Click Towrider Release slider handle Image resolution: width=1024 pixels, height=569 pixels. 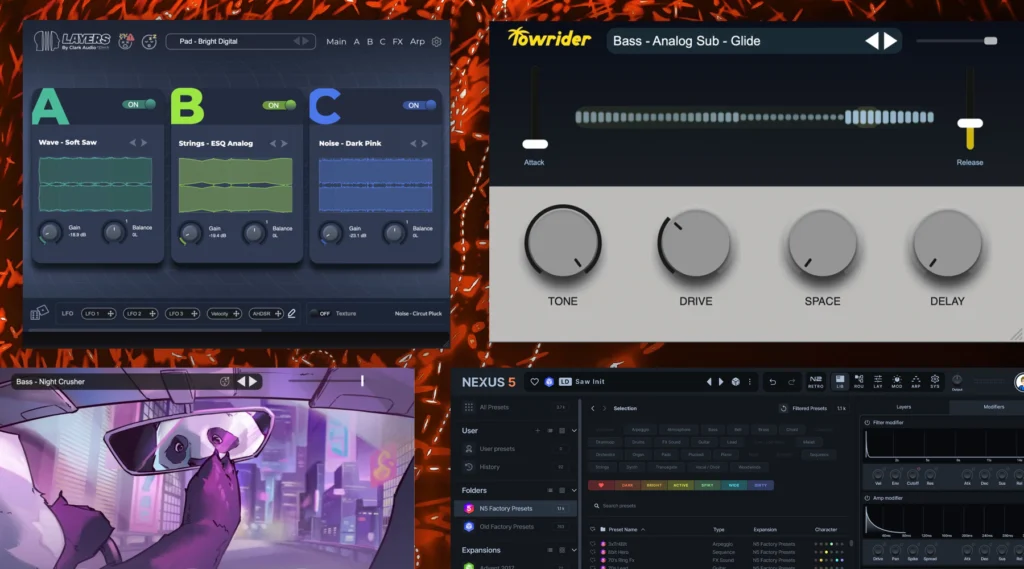point(970,123)
